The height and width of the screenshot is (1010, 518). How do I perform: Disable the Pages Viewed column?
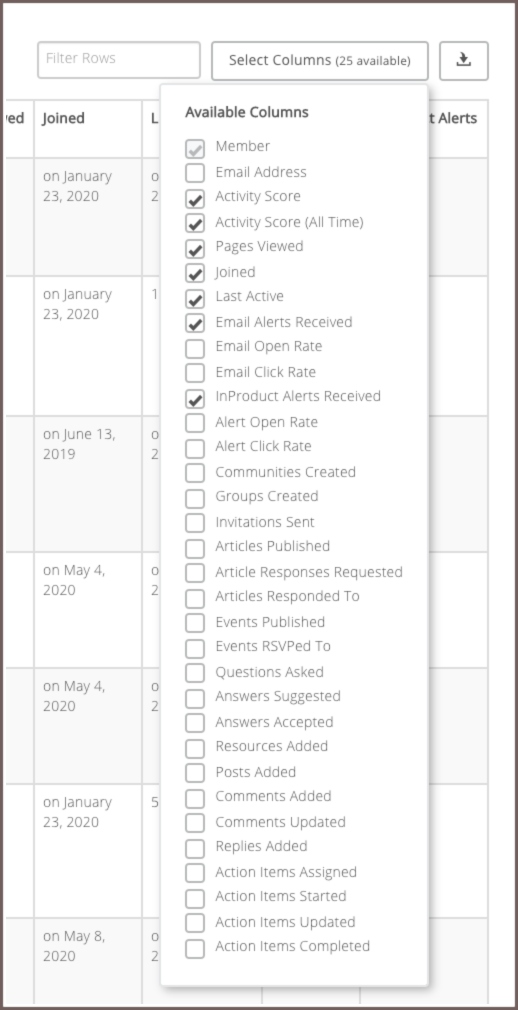pyautogui.click(x=195, y=248)
